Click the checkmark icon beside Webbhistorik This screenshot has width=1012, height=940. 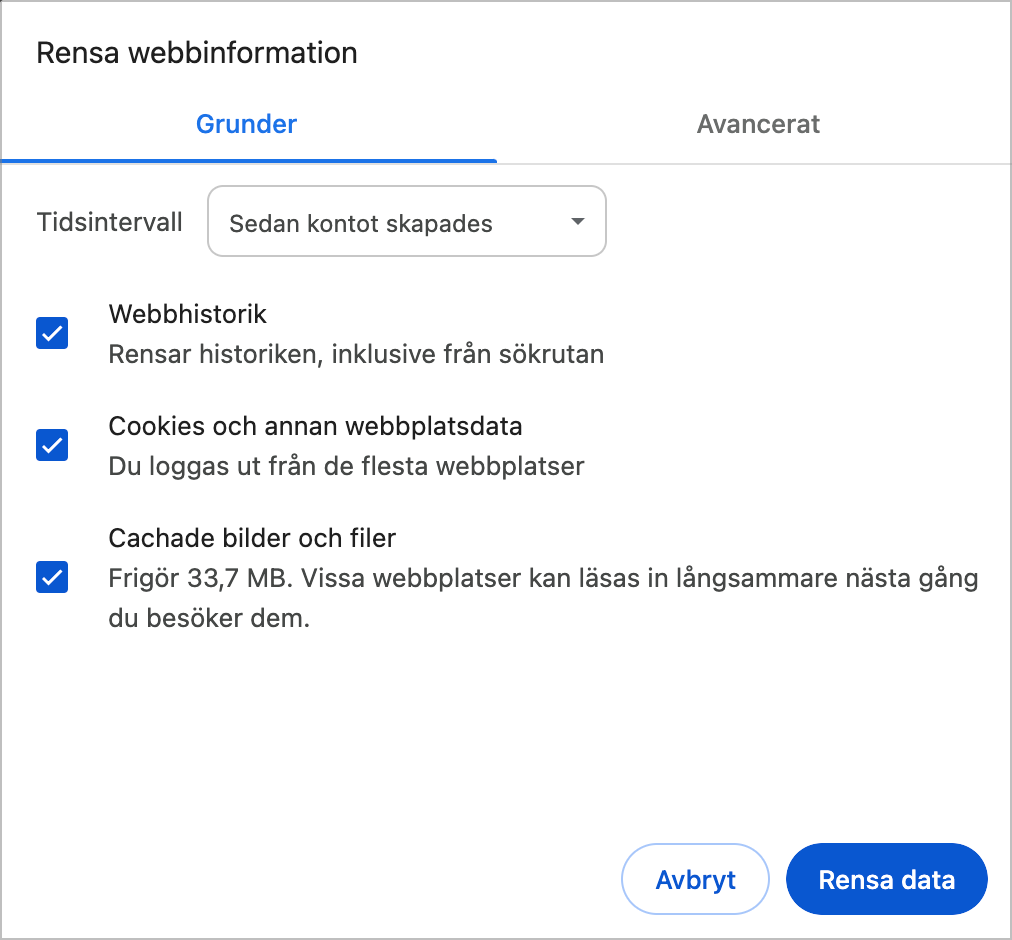[51, 332]
